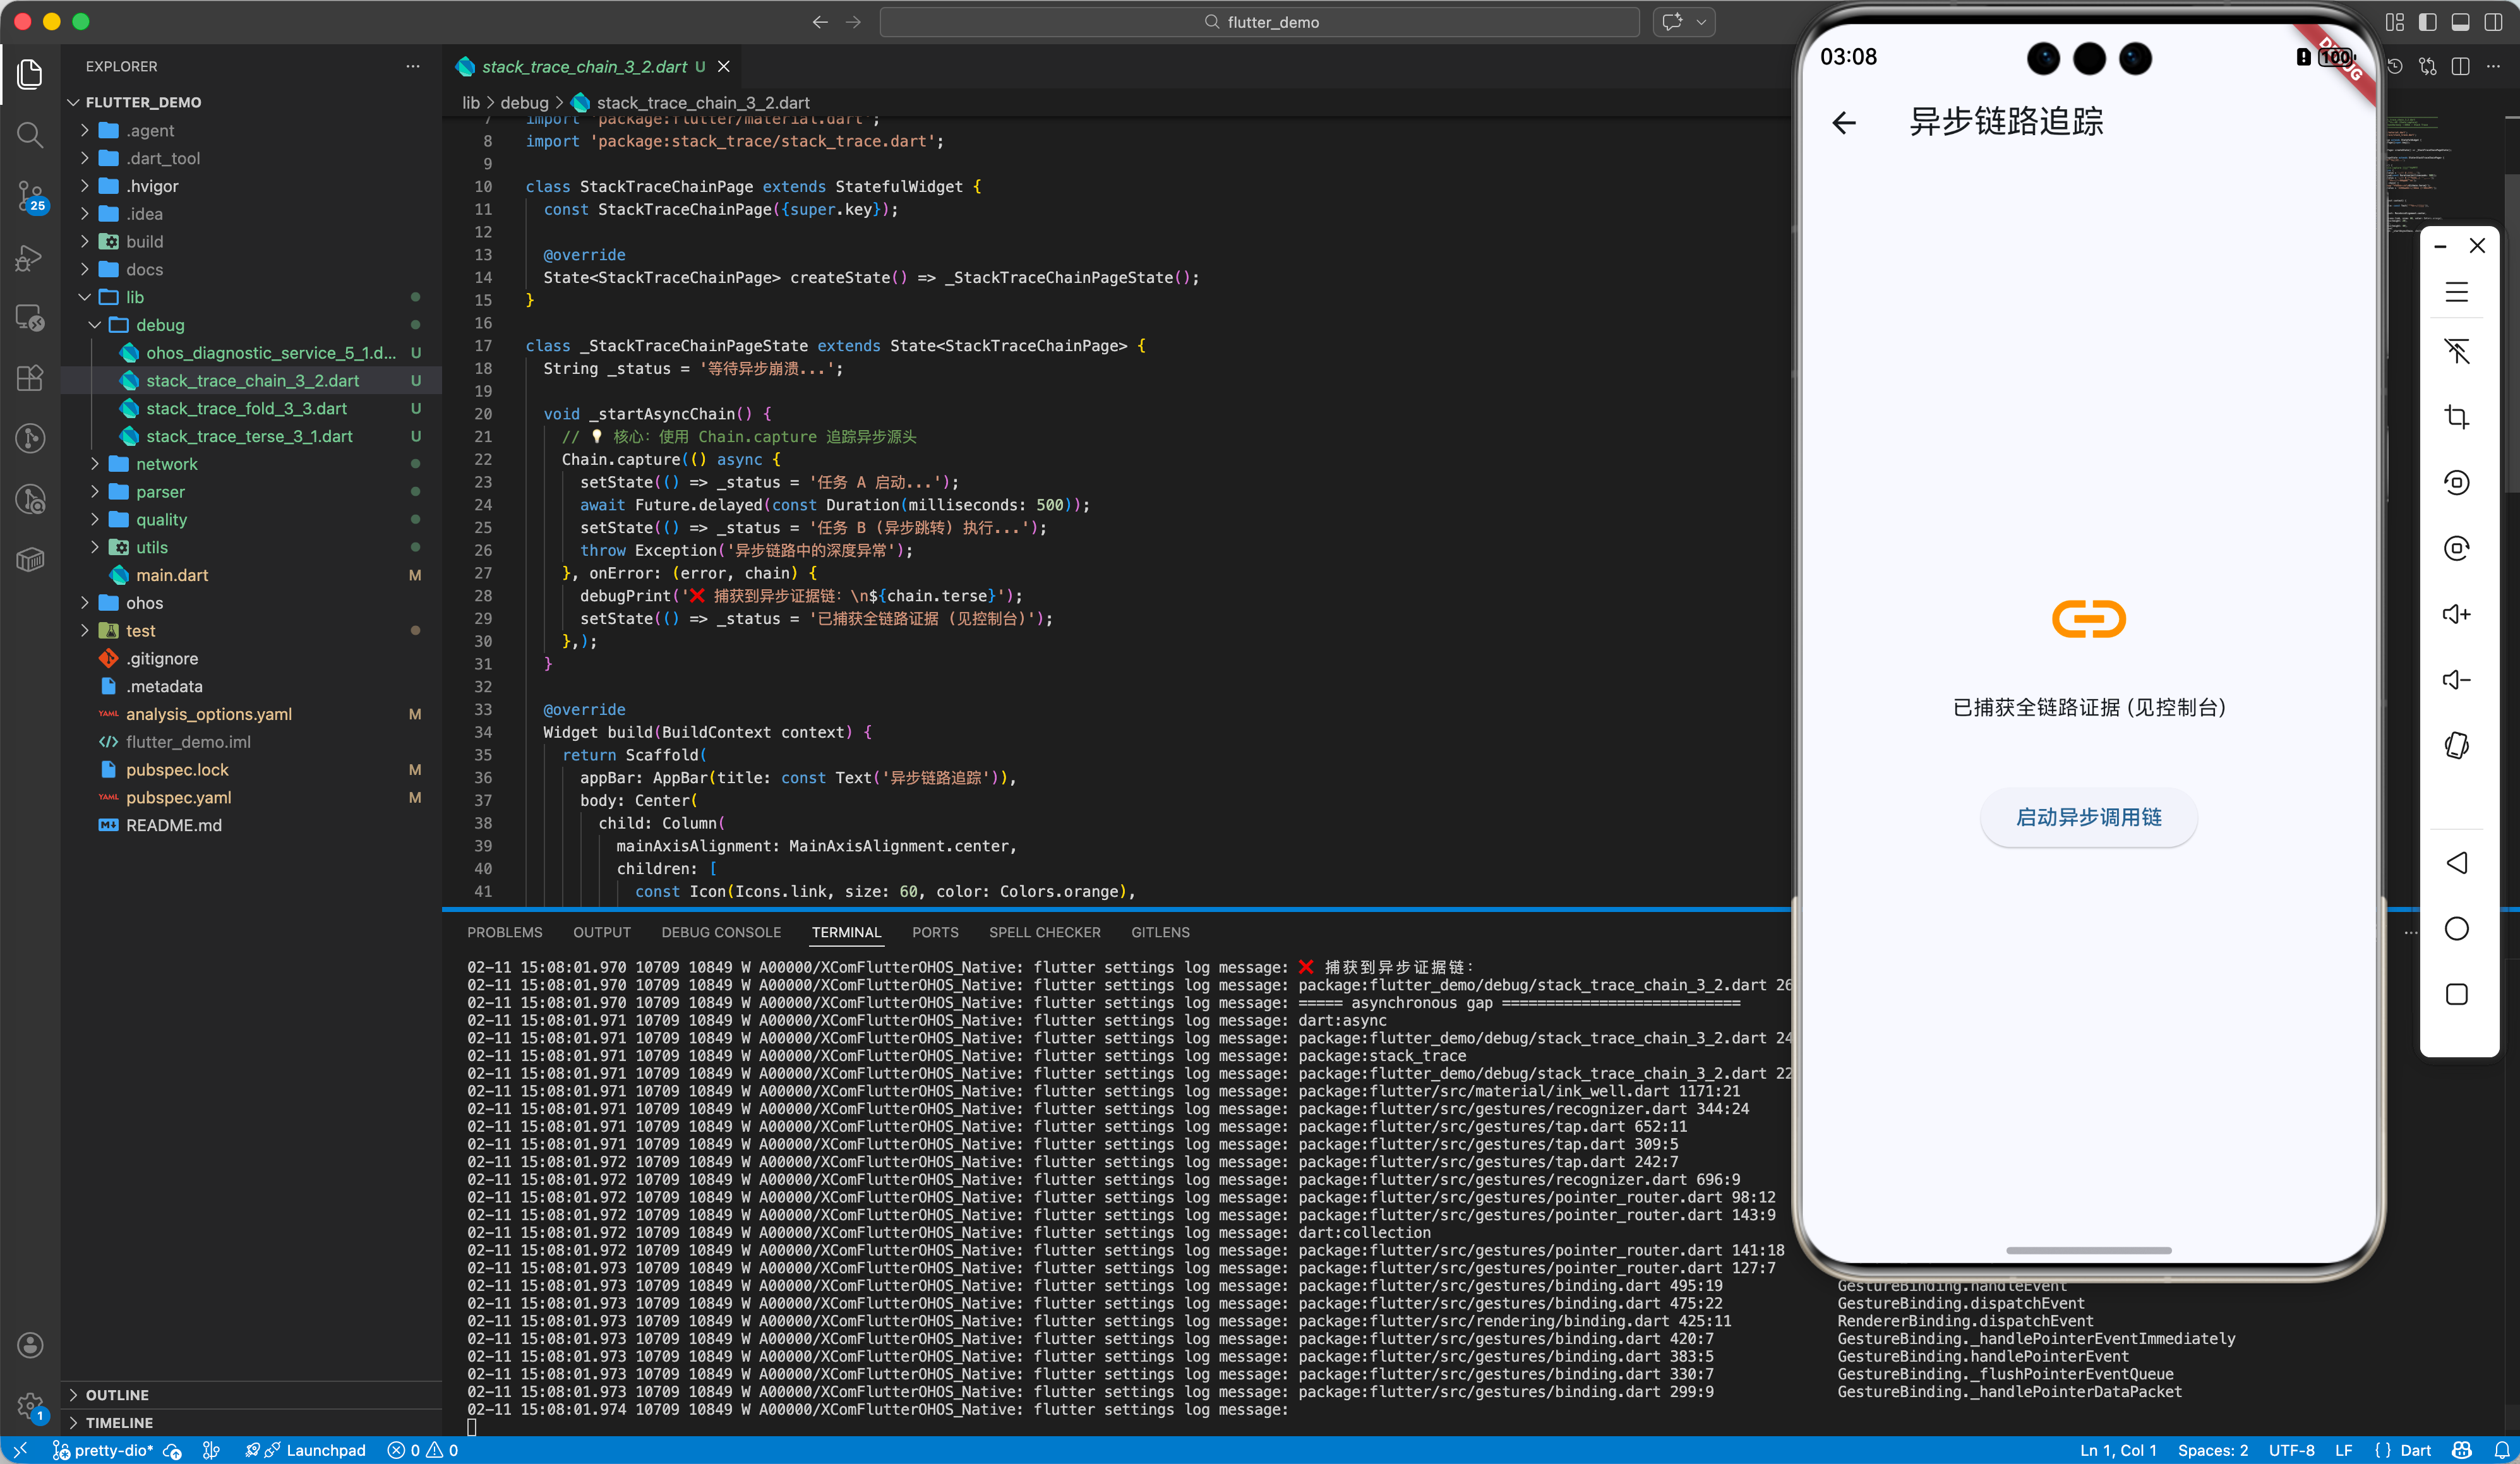Viewport: 2520px width, 1464px height.
Task: Open the Extensions view icon
Action: [x=30, y=378]
